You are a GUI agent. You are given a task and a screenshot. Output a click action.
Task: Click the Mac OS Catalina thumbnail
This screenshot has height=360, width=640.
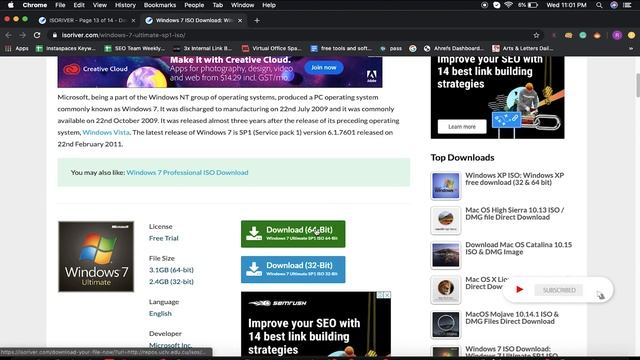tap(446, 255)
